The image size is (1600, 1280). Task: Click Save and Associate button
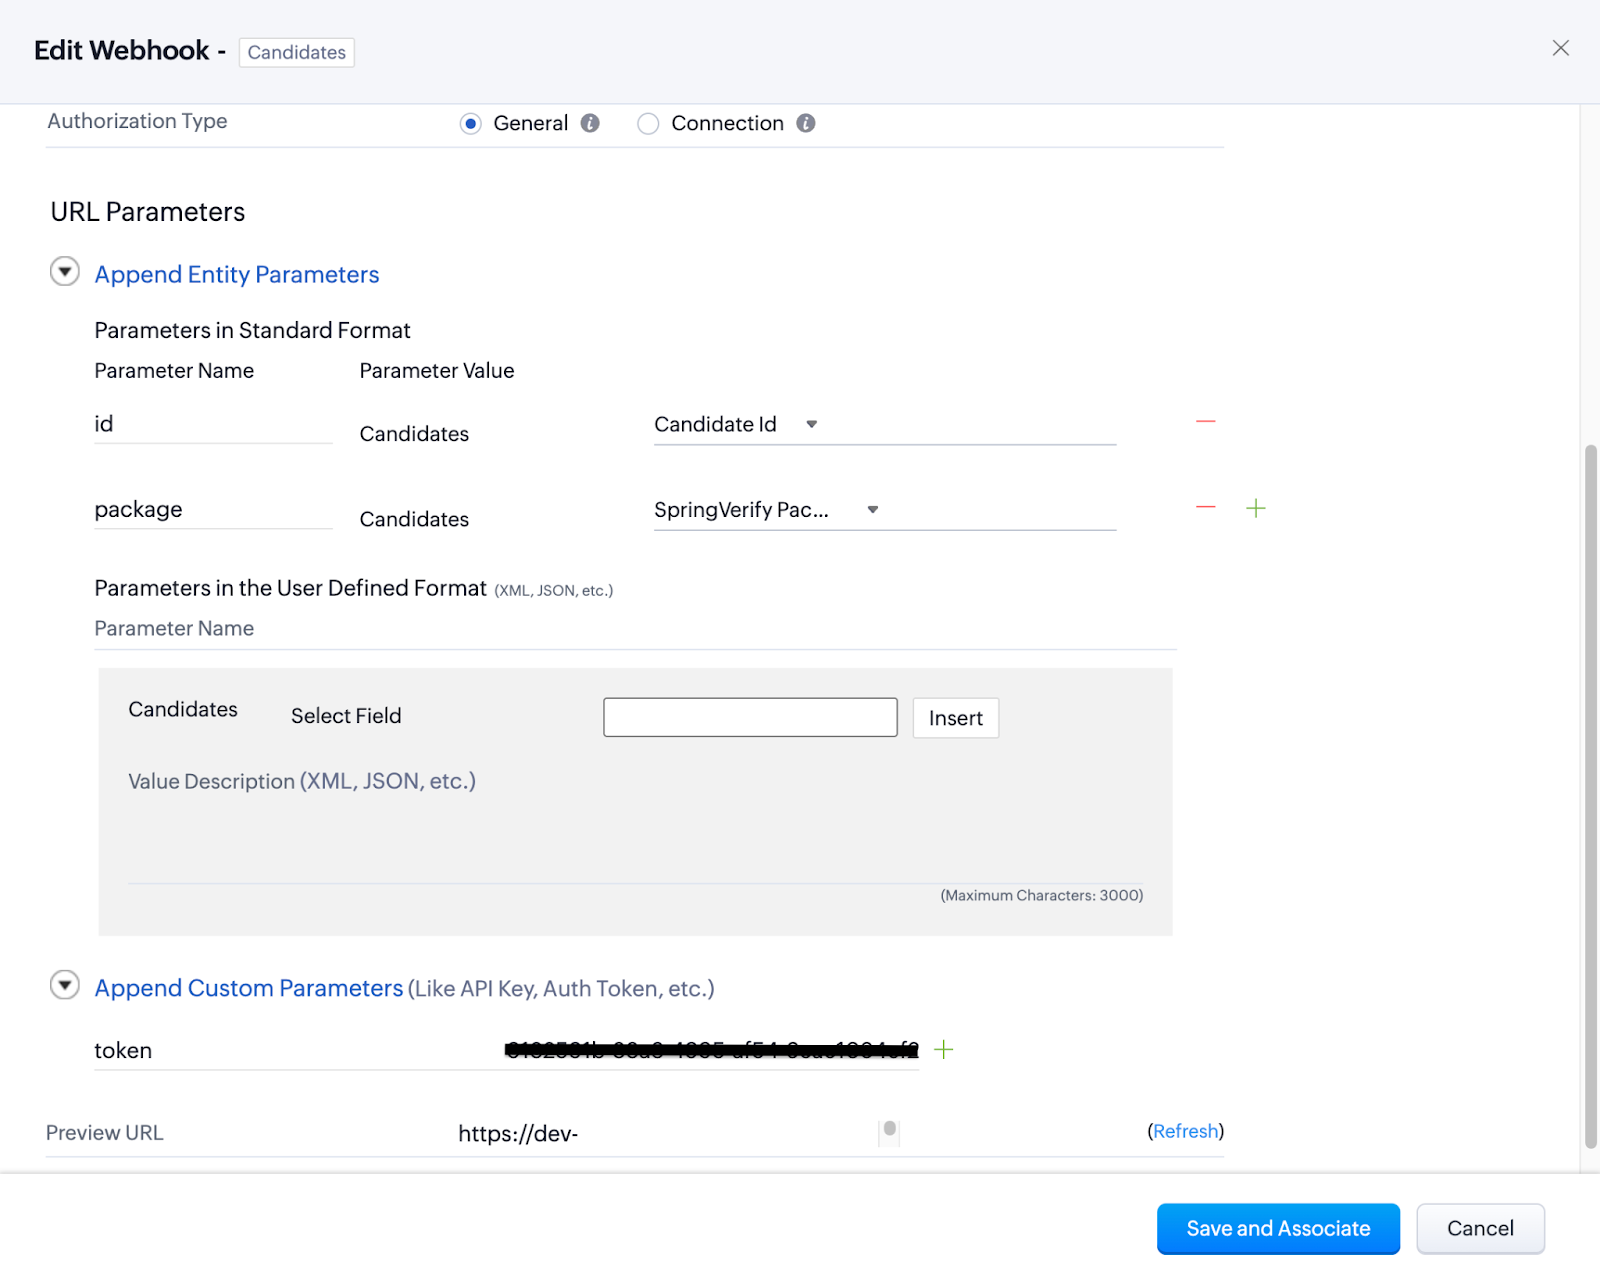(x=1278, y=1228)
